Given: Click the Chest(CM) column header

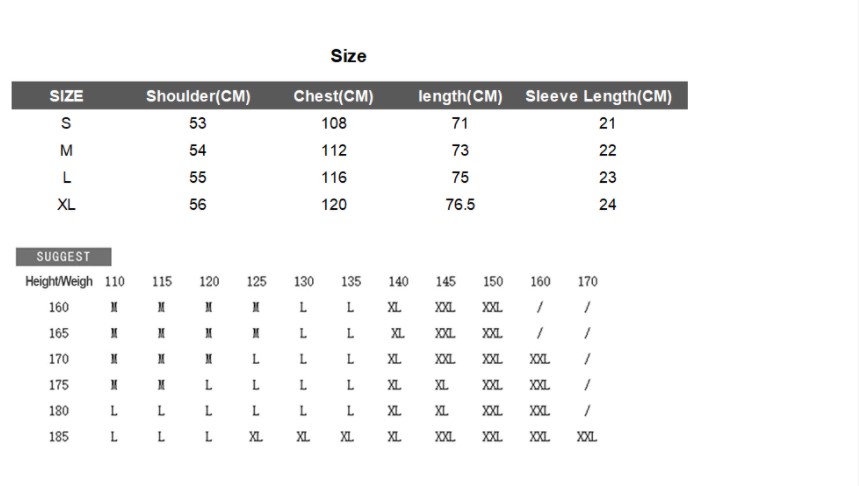Looking at the screenshot, I should click(333, 96).
